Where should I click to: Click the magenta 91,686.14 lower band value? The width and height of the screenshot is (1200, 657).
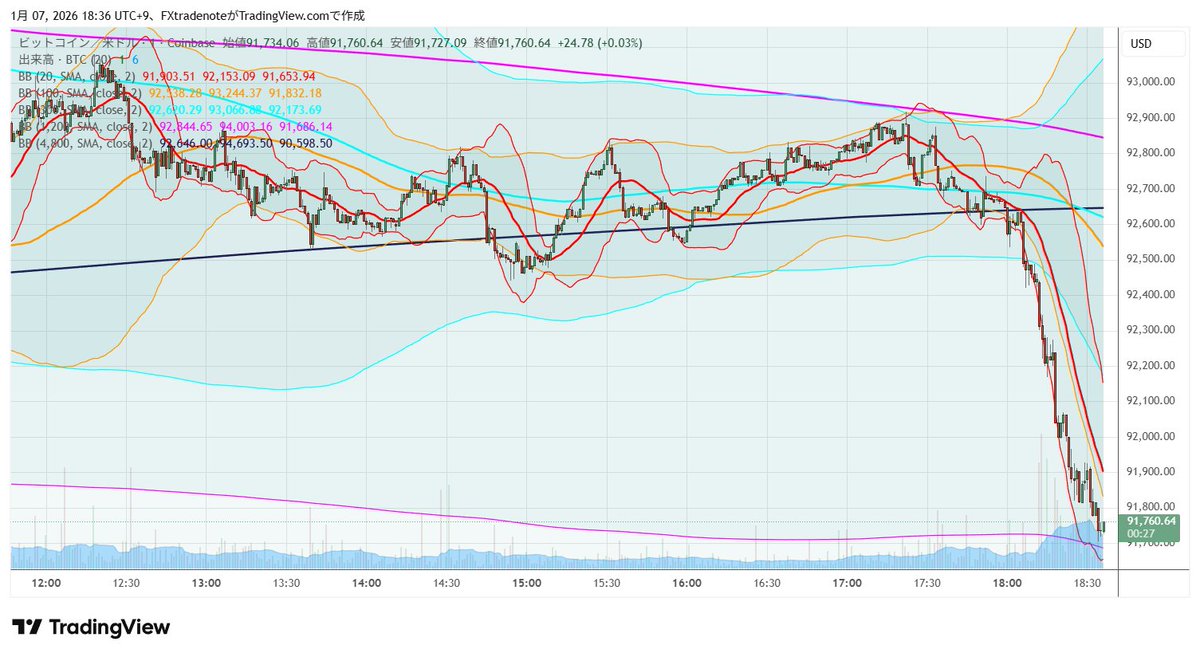coord(306,127)
